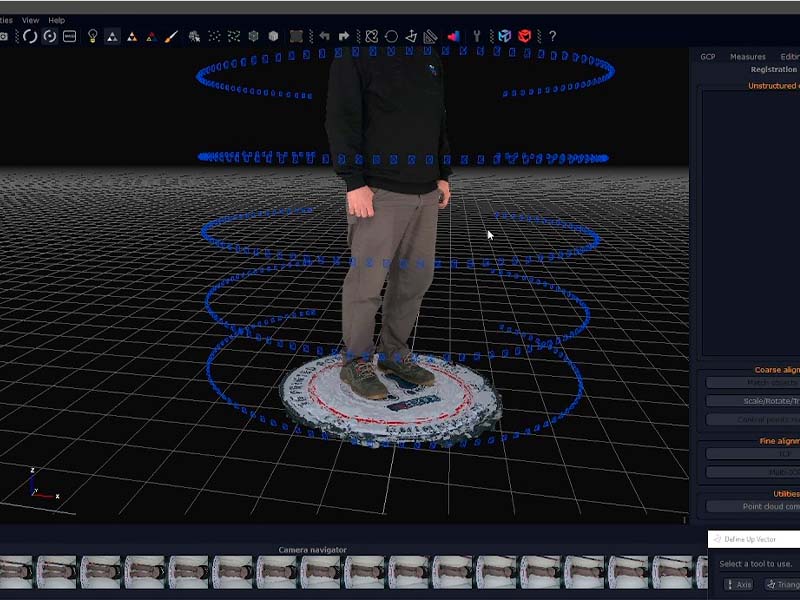Screen dimensions: 800x600
Task: Select the red and blue triangles display icon
Action: pos(152,37)
